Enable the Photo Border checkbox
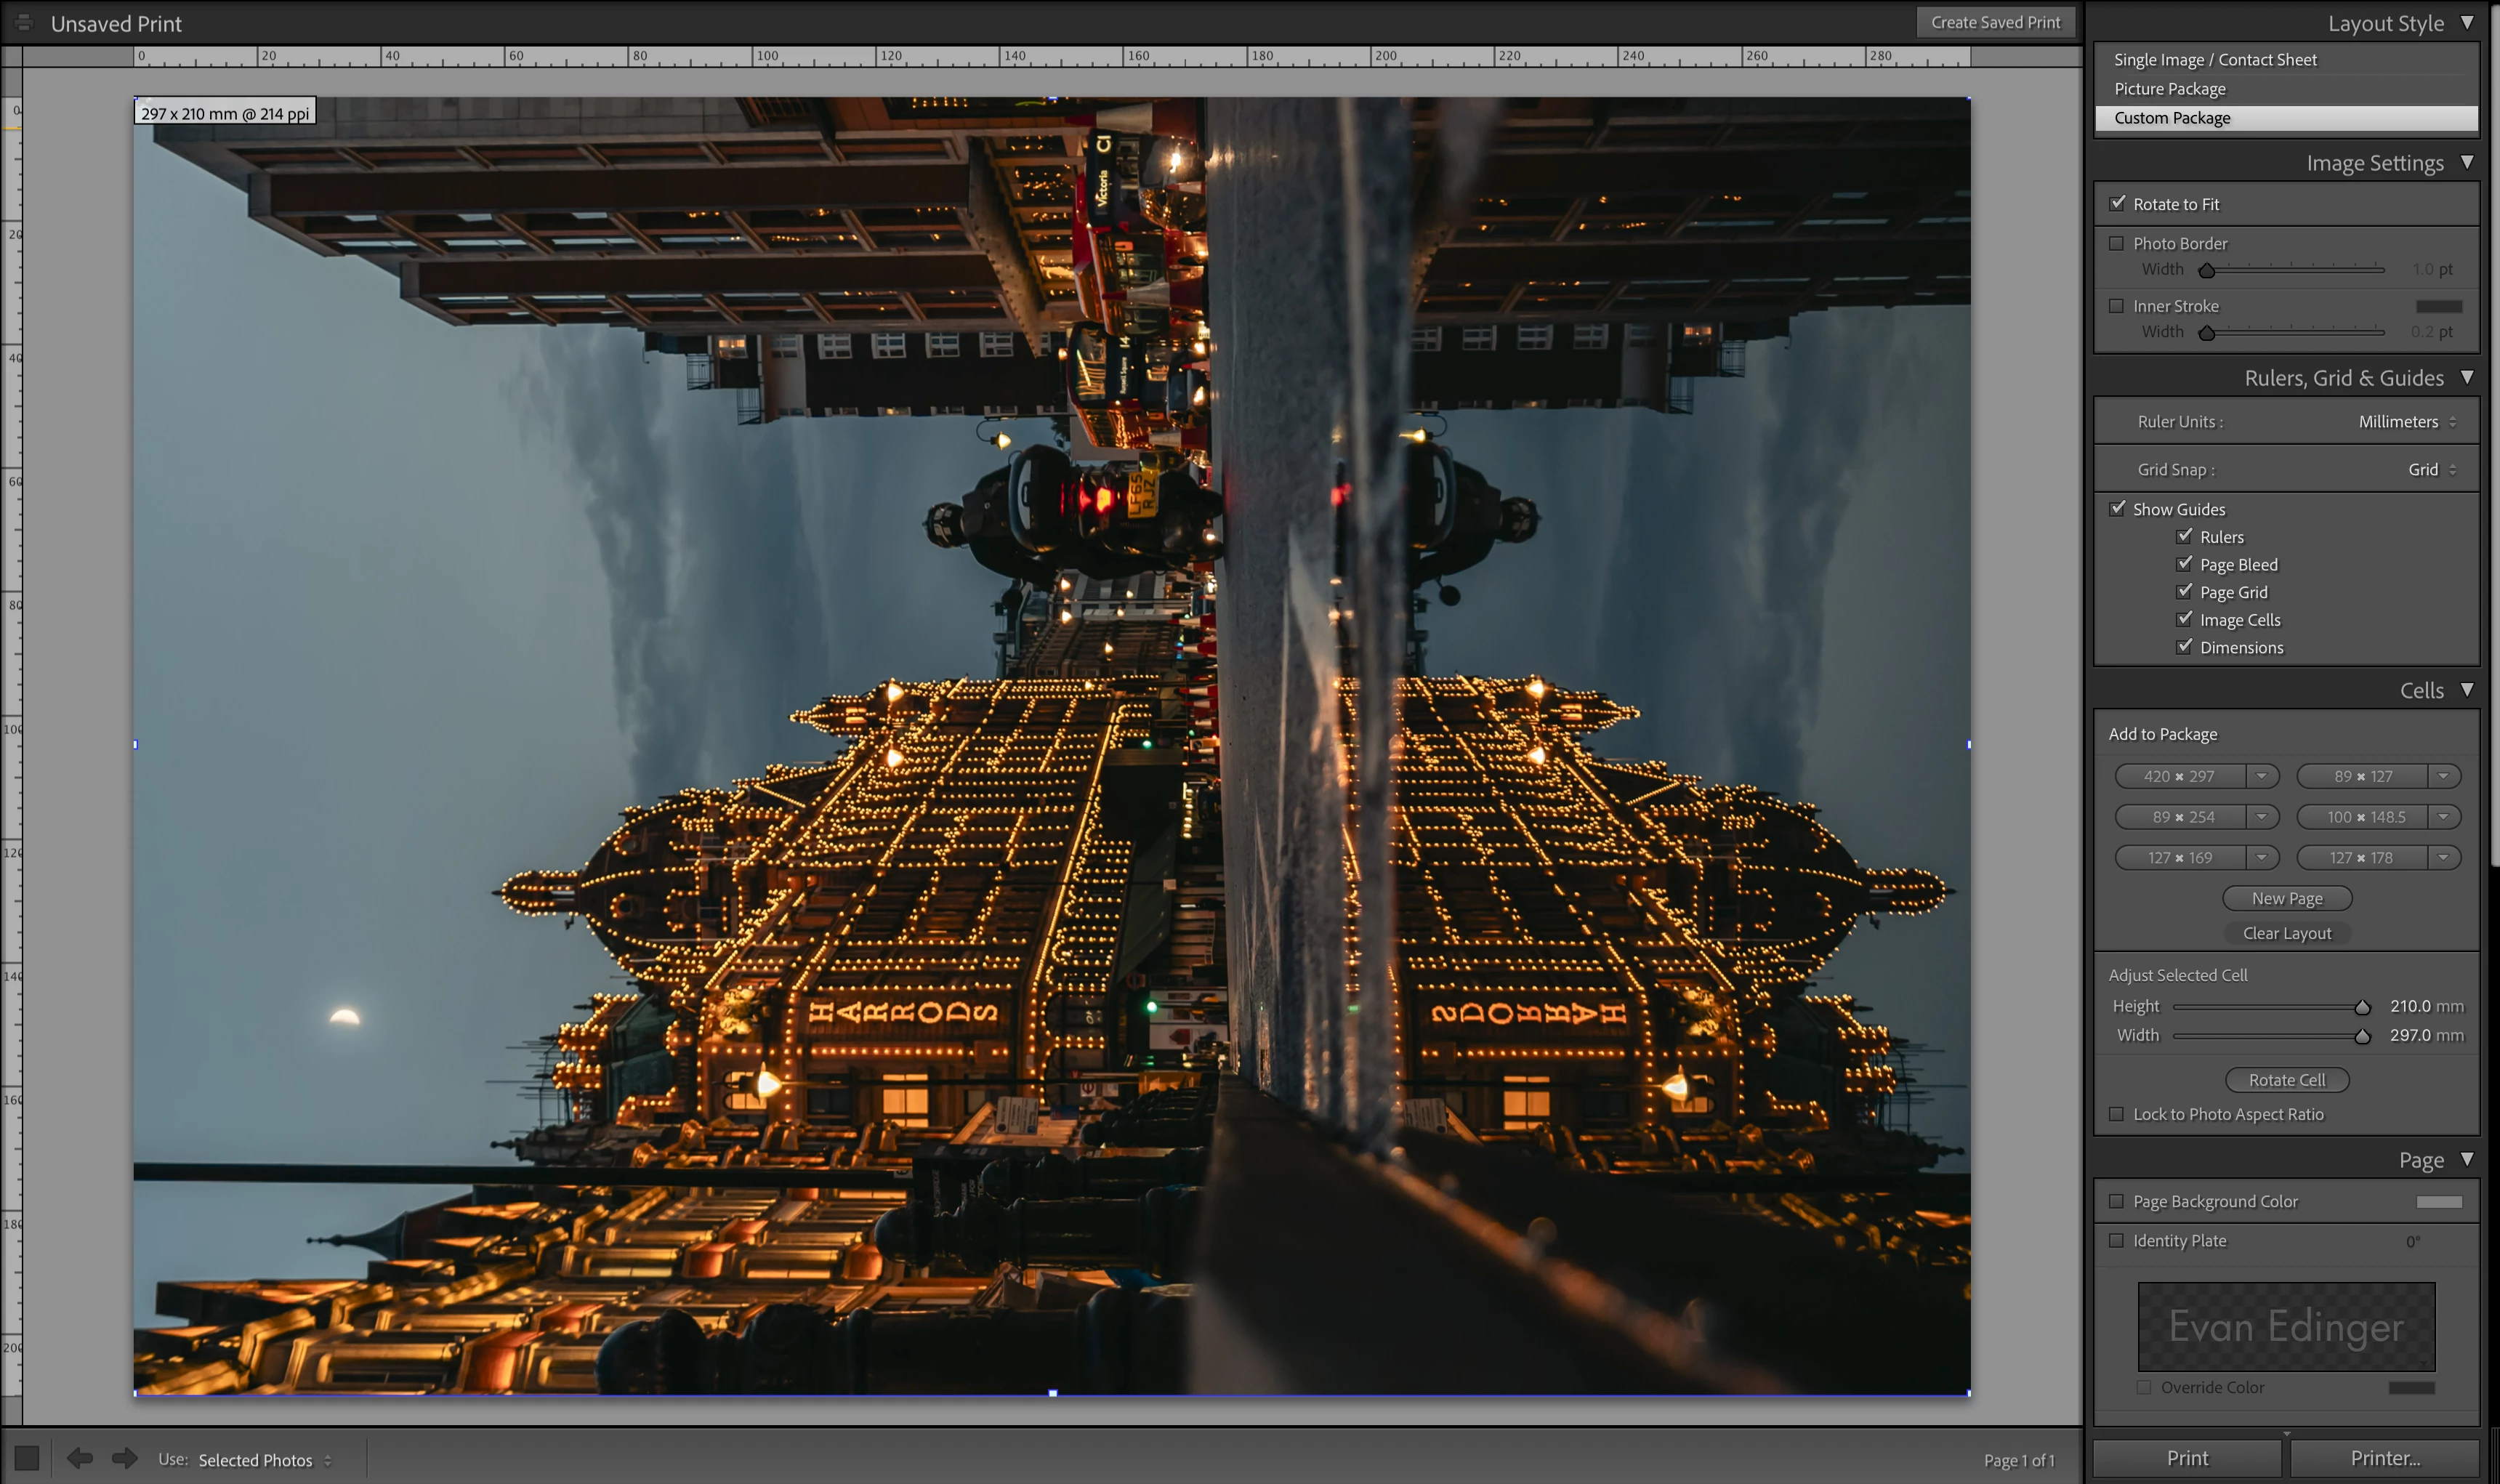Viewport: 2500px width, 1484px height. coord(2117,243)
